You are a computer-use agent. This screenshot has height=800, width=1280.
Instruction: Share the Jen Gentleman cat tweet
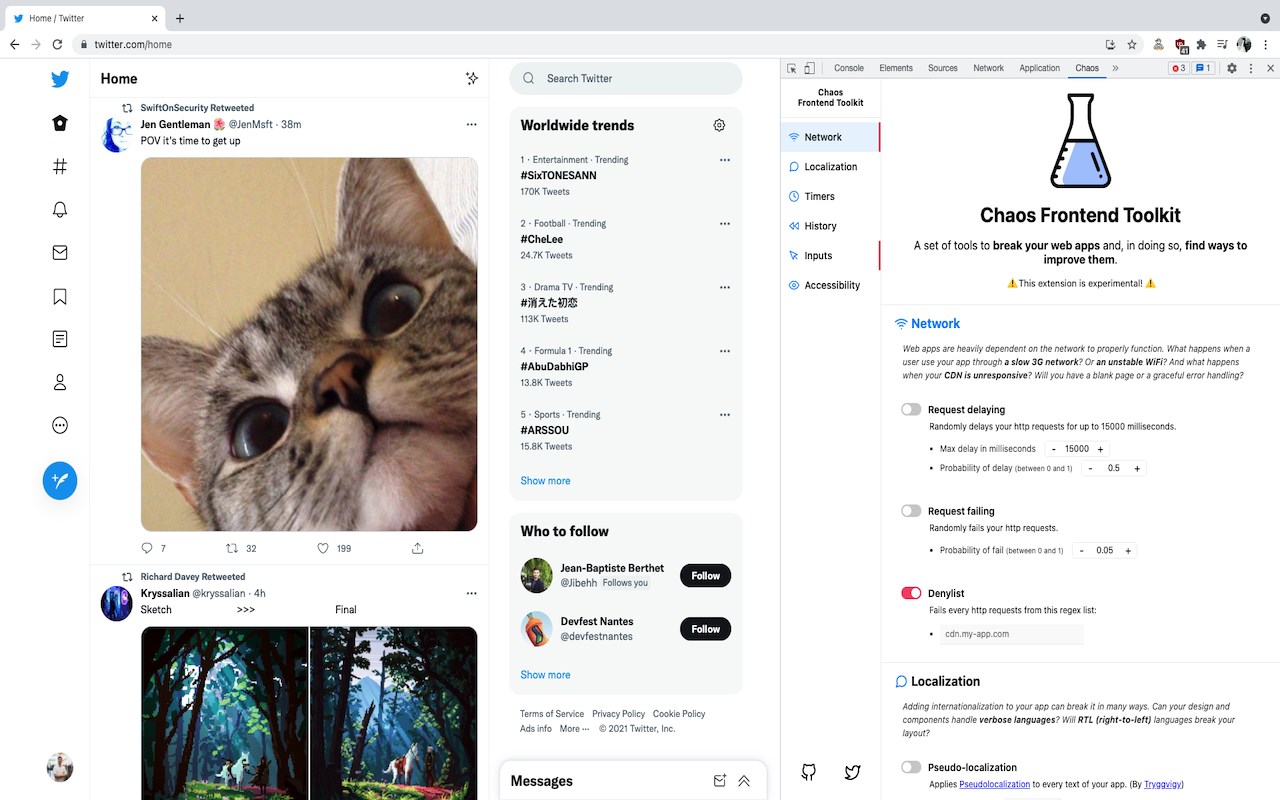tap(418, 548)
